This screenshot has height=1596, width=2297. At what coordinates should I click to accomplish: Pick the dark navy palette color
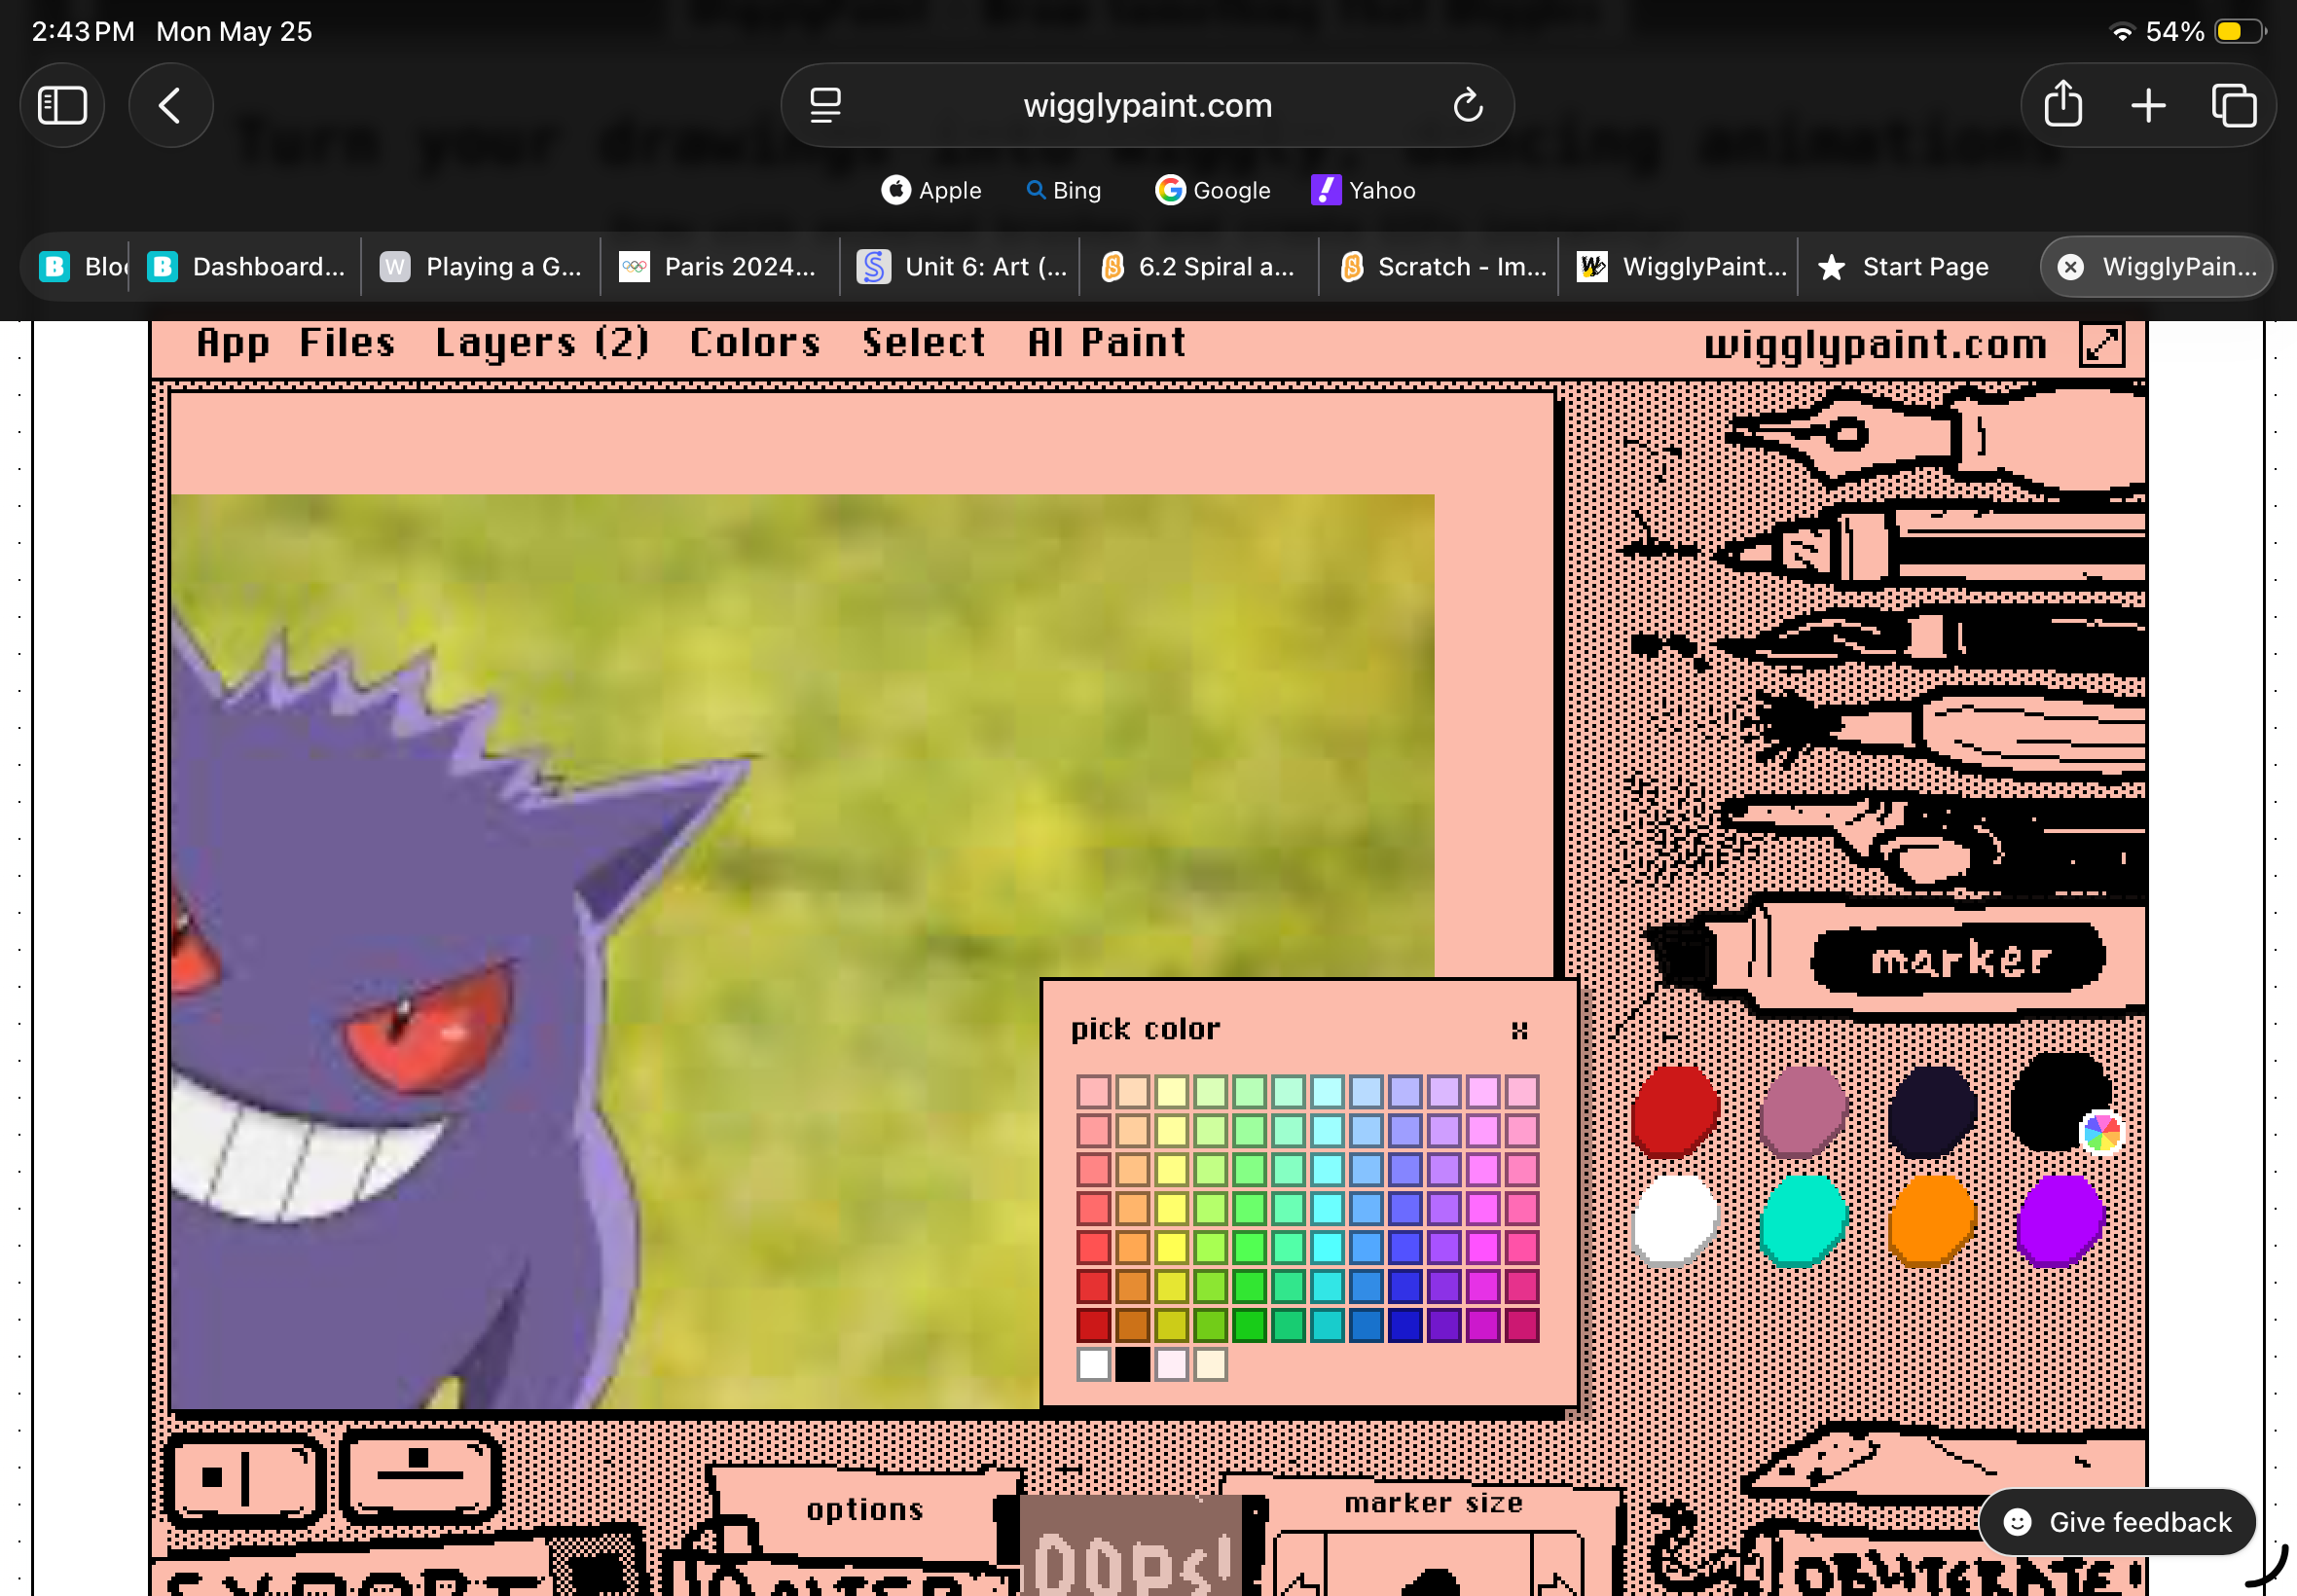pos(1932,1111)
